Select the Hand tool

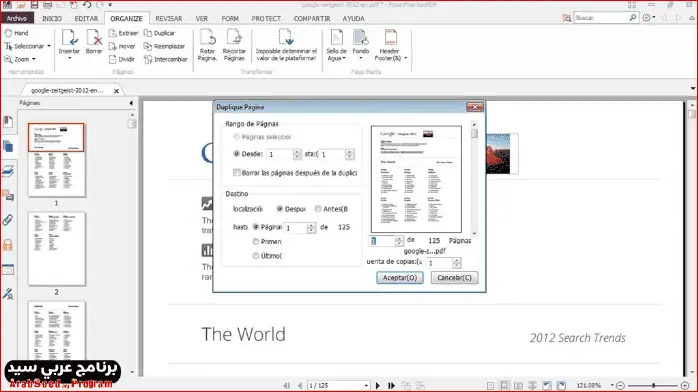coord(16,33)
